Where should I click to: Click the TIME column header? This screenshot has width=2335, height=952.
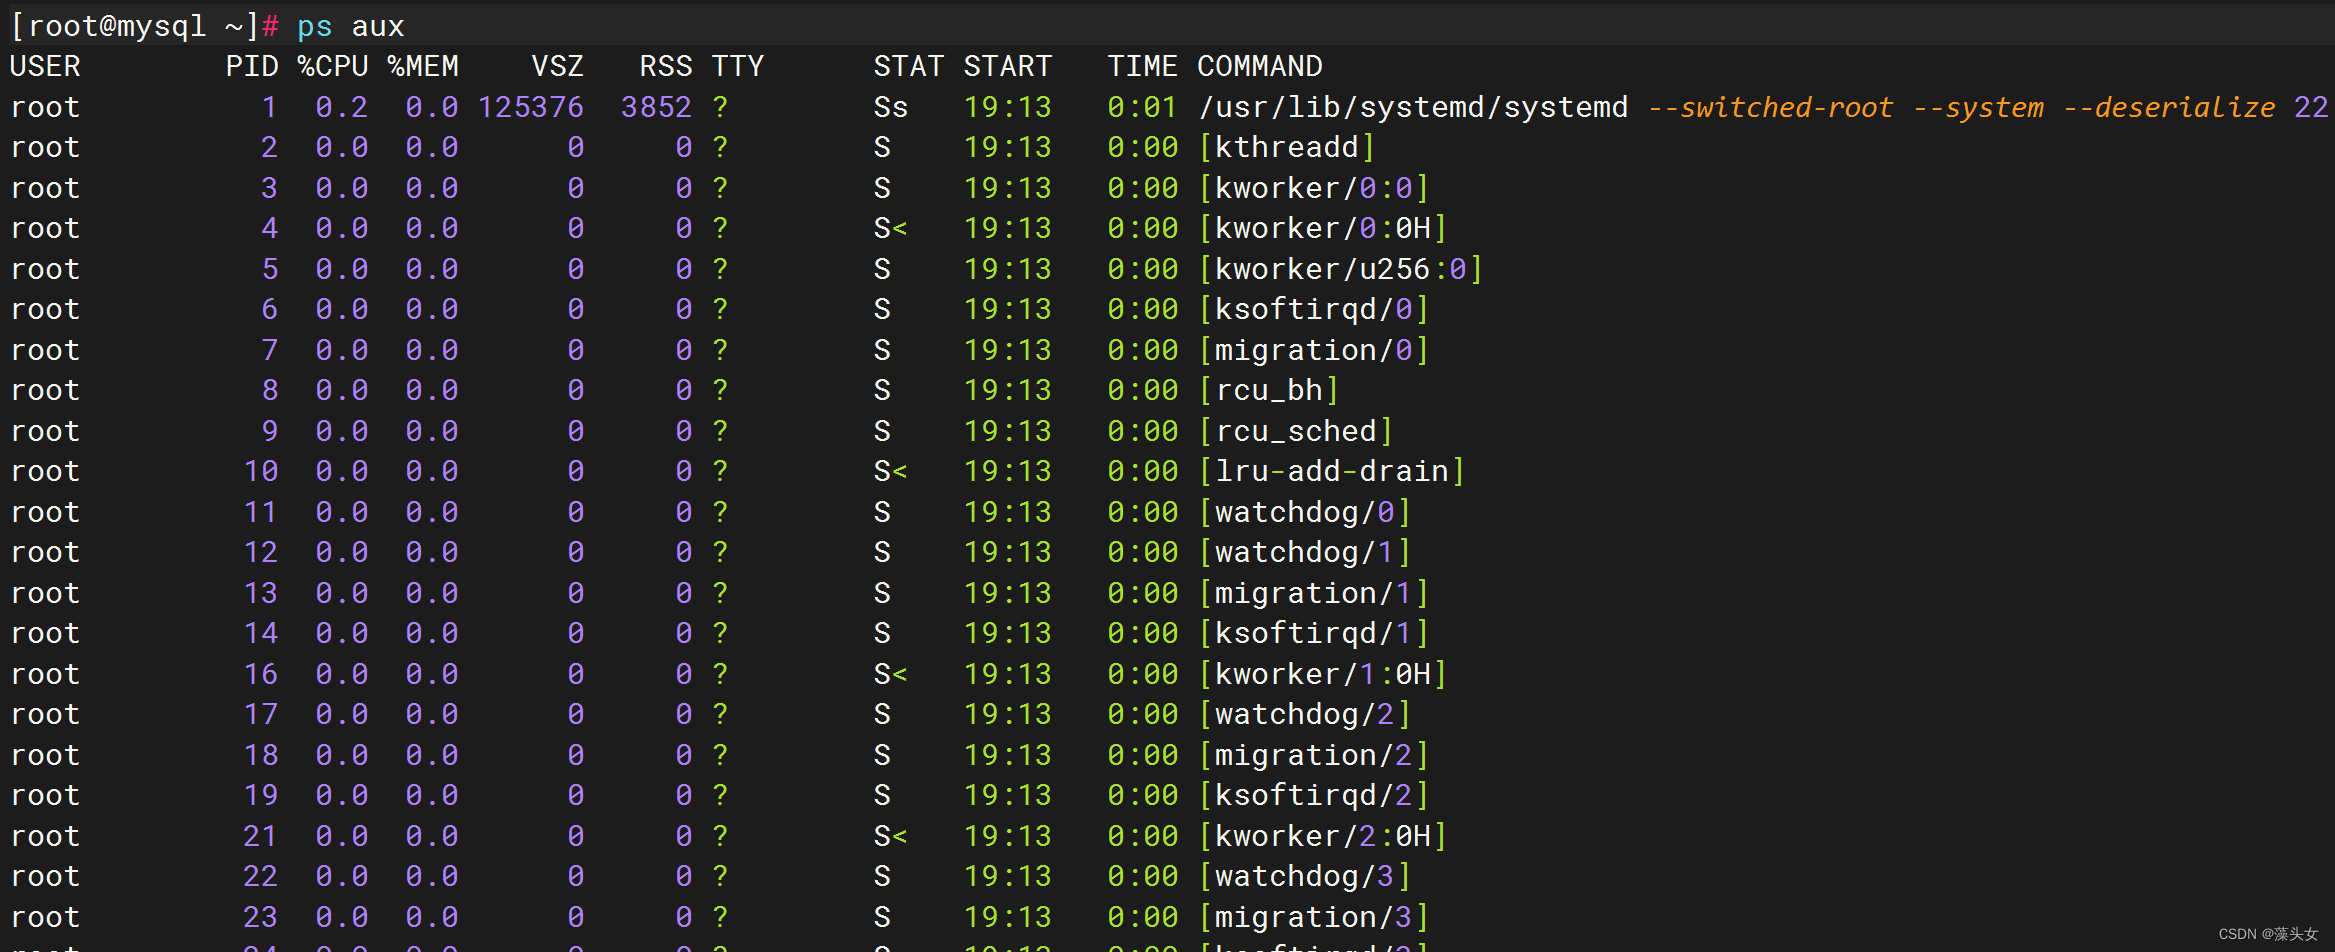pyautogui.click(x=1143, y=67)
